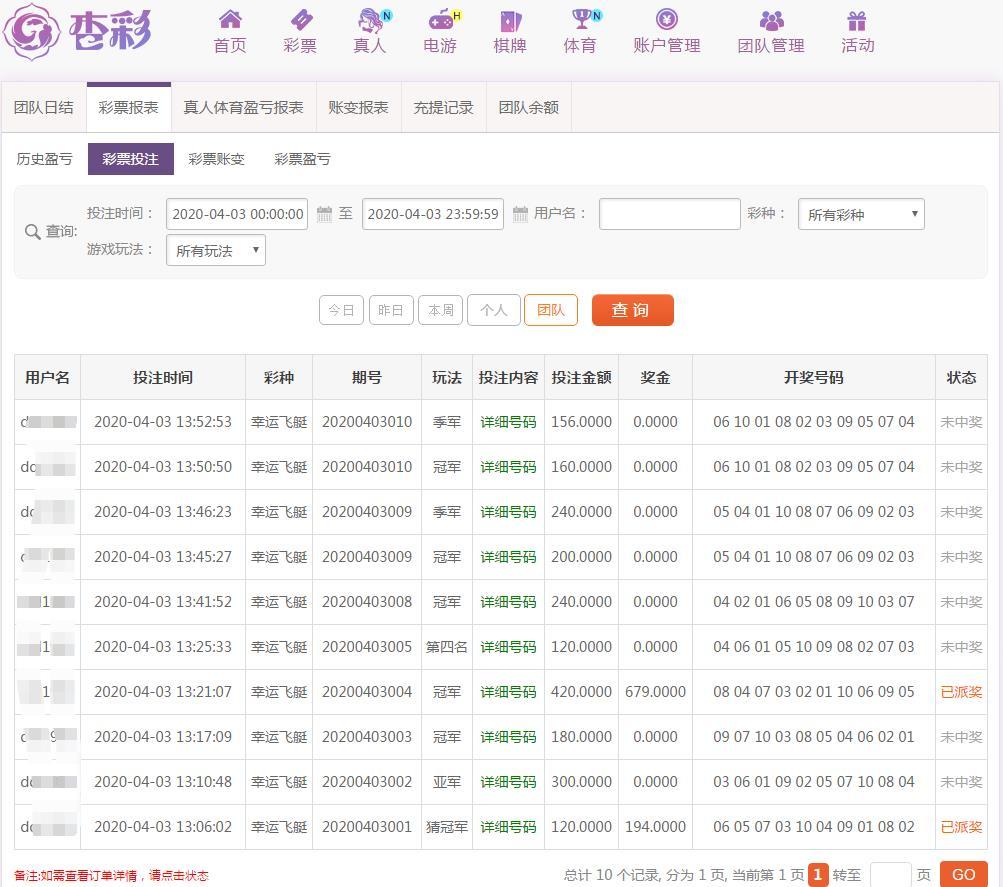This screenshot has width=1003, height=887.
Task: Click 已派奖 status for the 13:21:07 bet
Action: (x=961, y=692)
